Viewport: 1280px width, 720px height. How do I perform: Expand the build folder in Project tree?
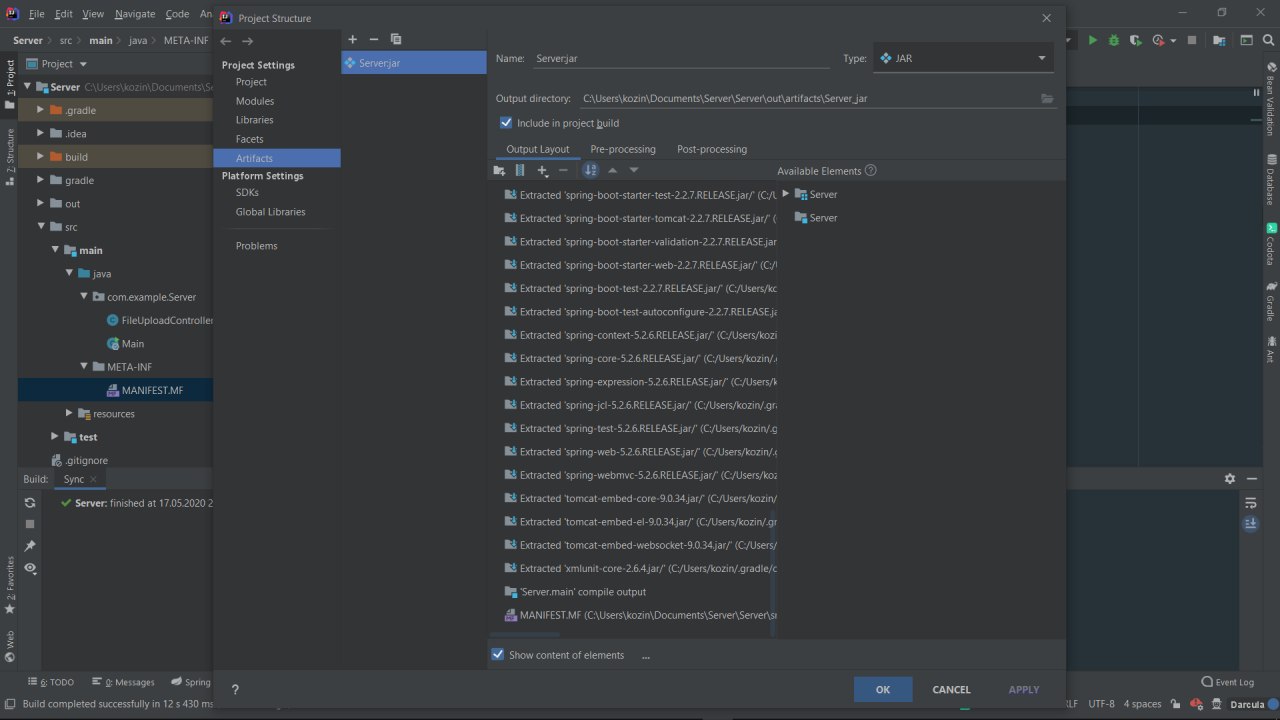point(41,157)
